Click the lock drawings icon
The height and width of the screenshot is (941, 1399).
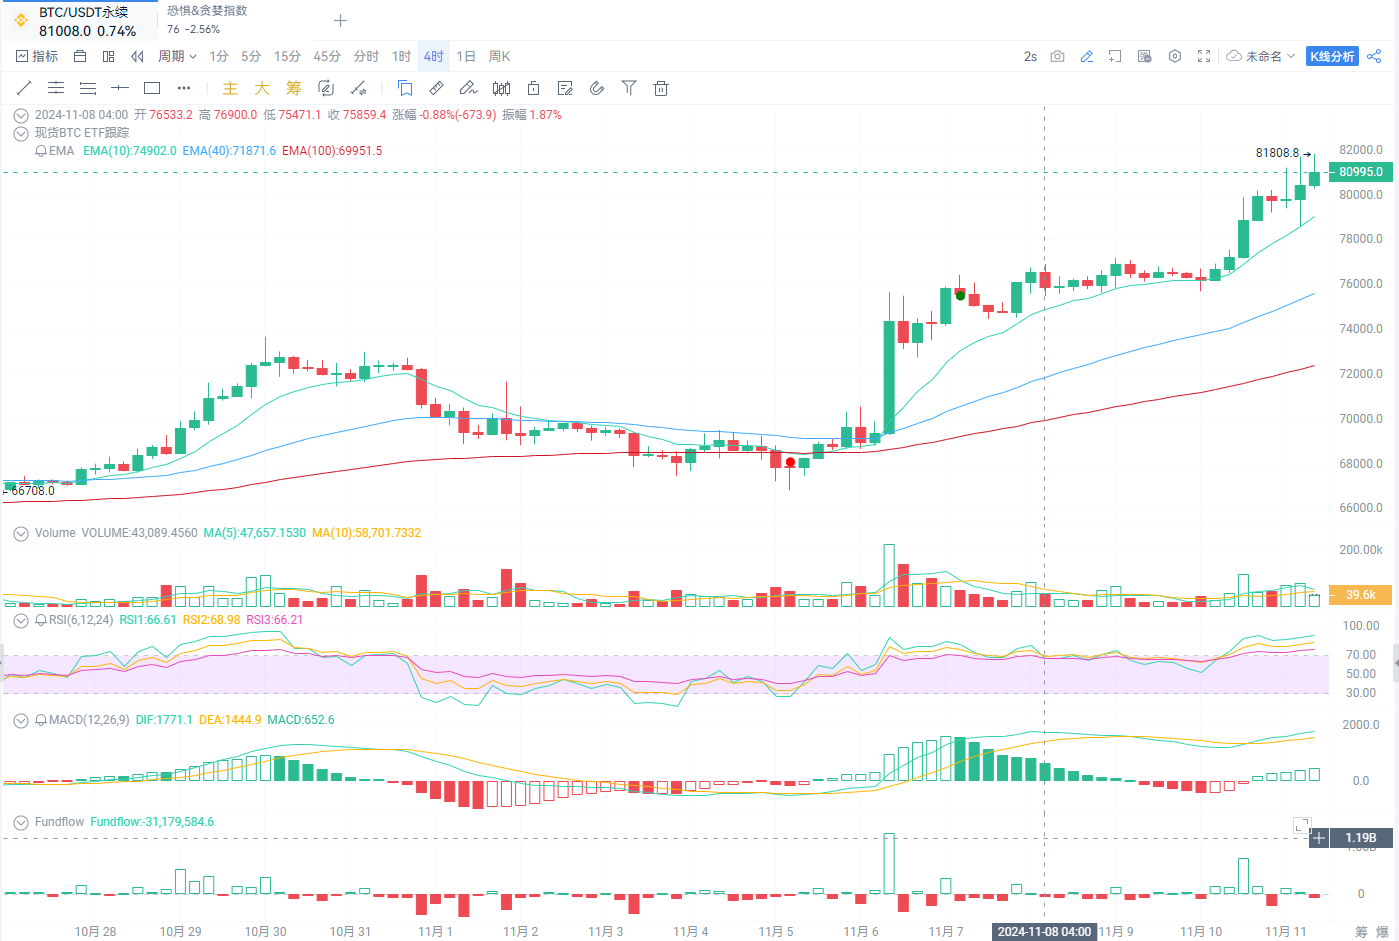(533, 88)
